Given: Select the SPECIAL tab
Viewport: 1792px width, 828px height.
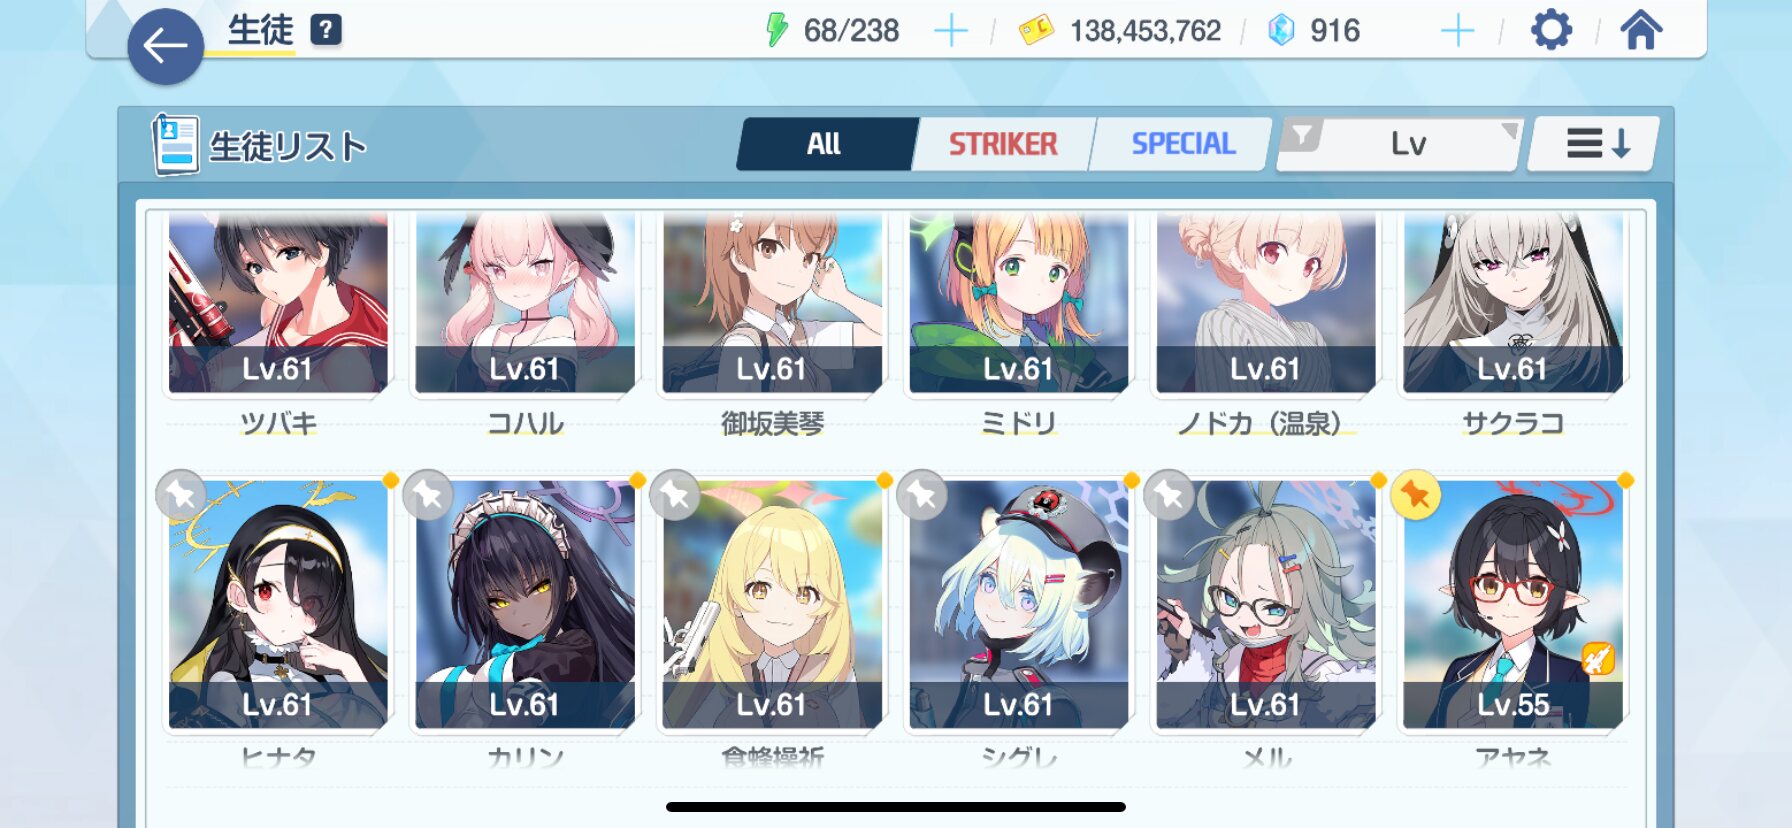Looking at the screenshot, I should (1183, 144).
